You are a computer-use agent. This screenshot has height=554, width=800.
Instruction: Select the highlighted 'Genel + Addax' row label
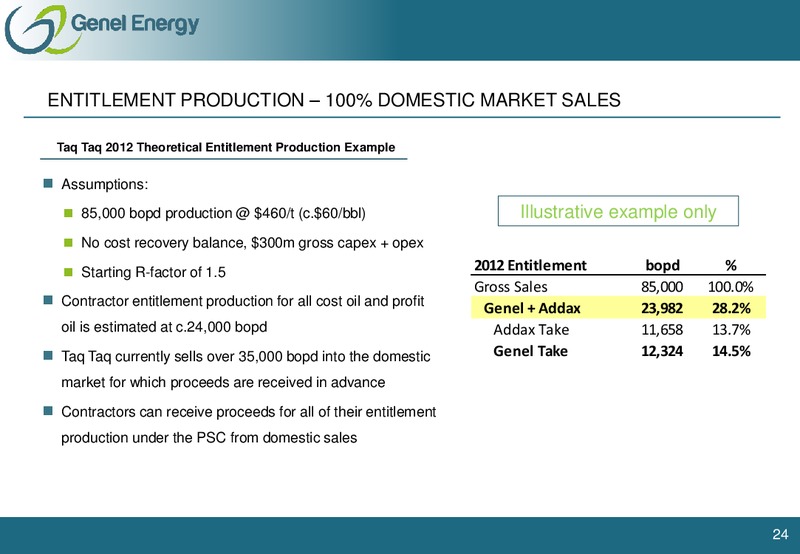[532, 308]
